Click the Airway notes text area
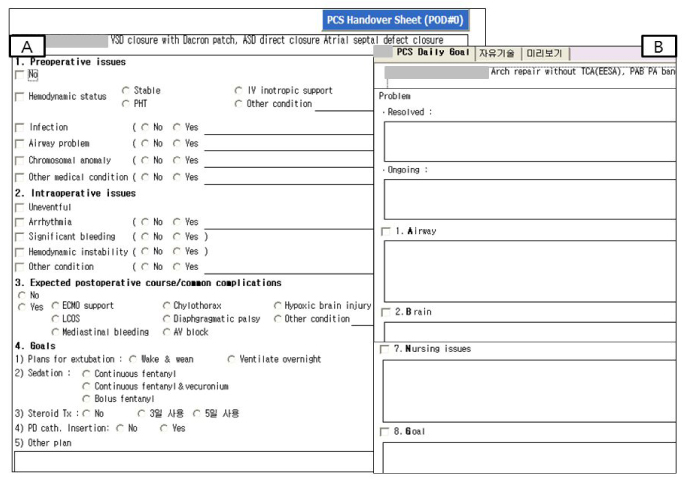 tap(530, 271)
